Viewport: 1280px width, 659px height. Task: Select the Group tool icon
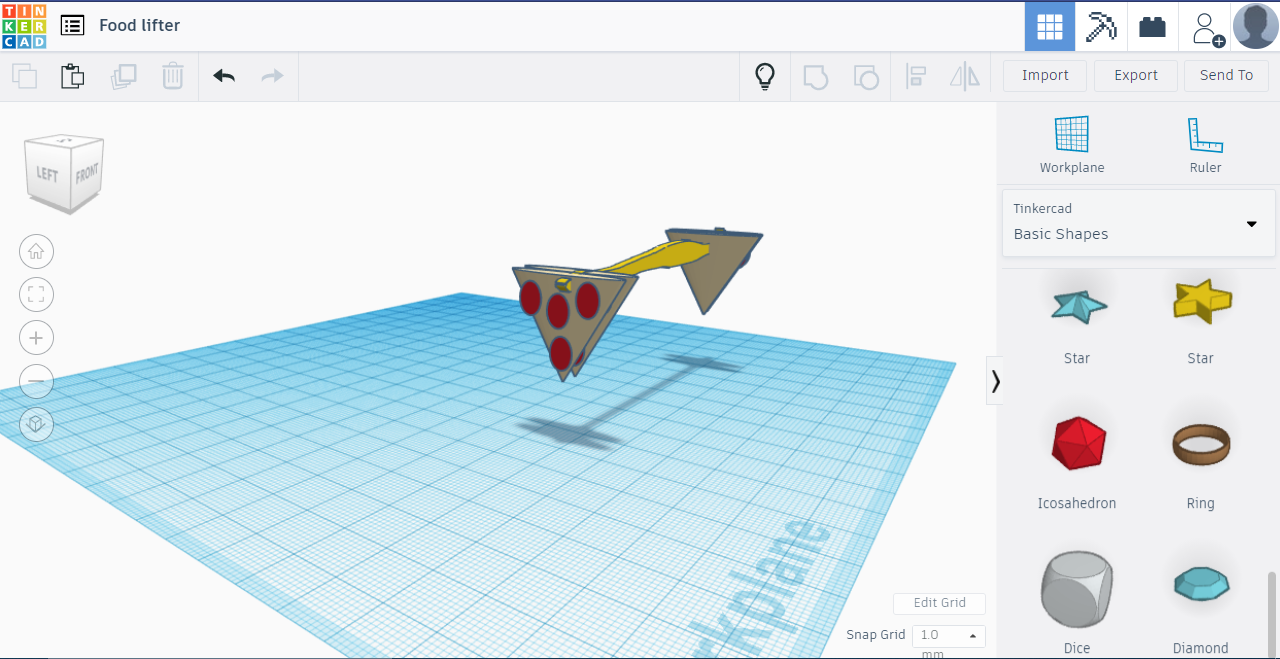[815, 75]
